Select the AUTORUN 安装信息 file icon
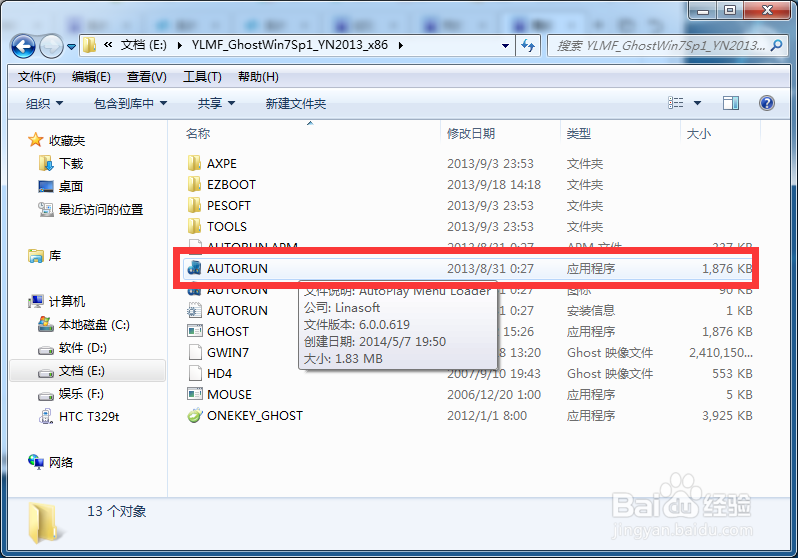 (194, 310)
